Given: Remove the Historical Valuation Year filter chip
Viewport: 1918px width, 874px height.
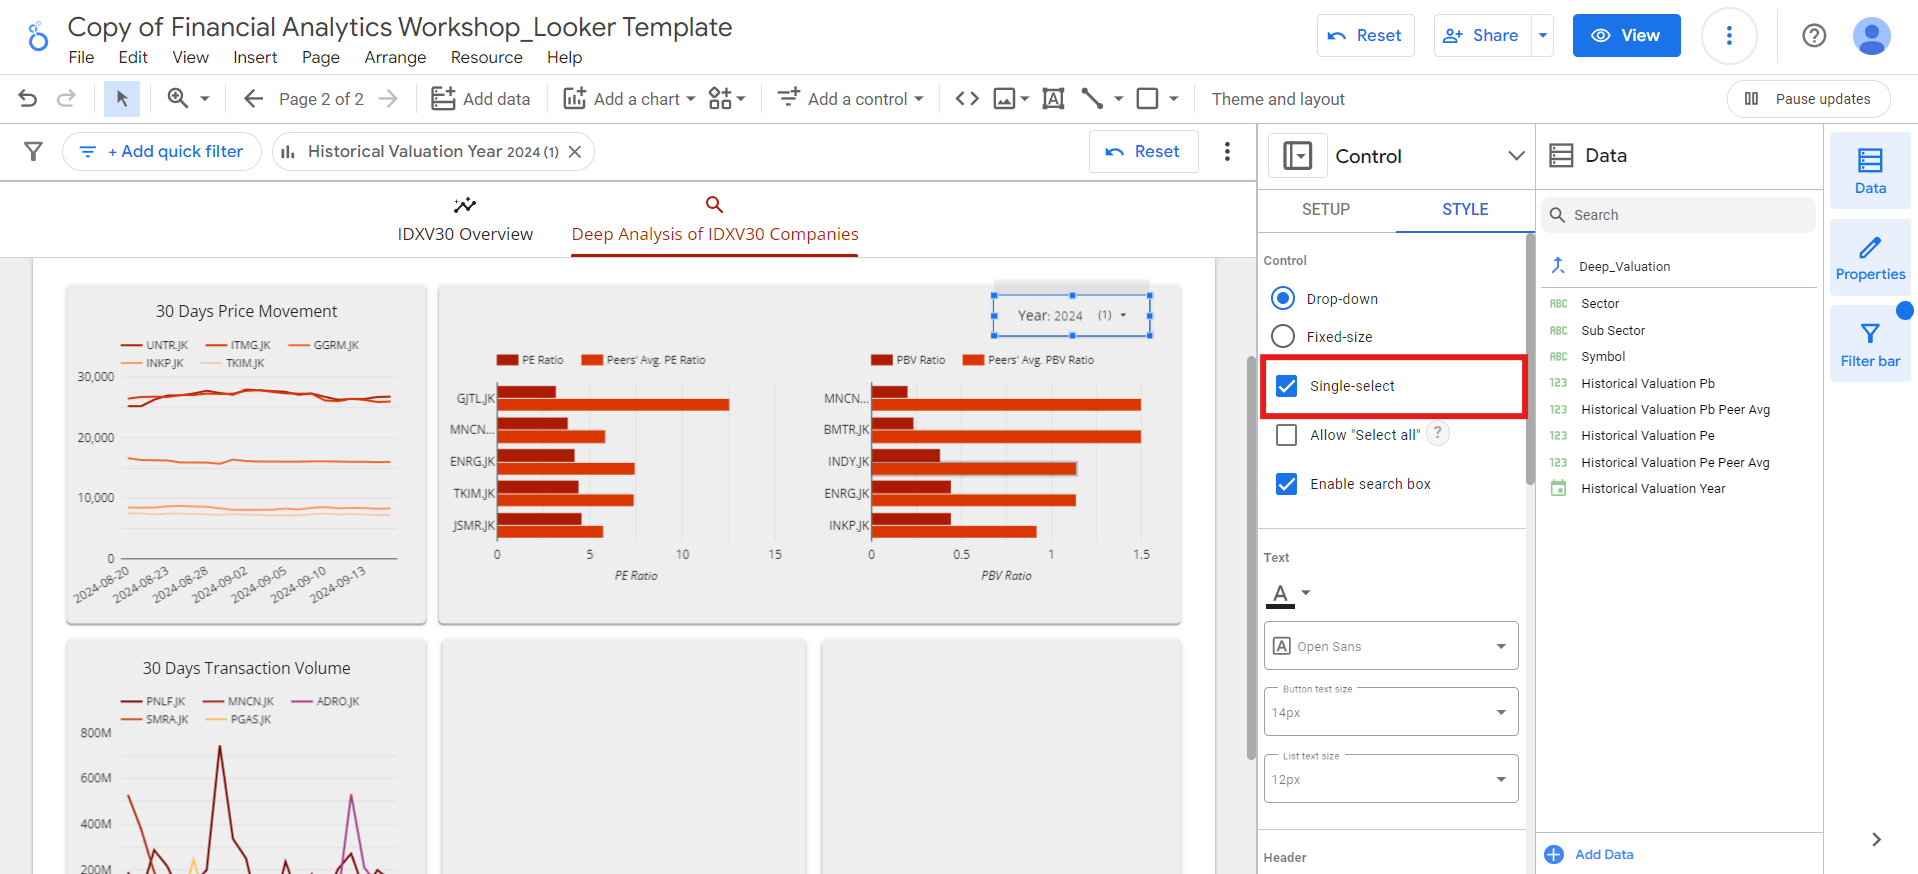Looking at the screenshot, I should click(575, 152).
